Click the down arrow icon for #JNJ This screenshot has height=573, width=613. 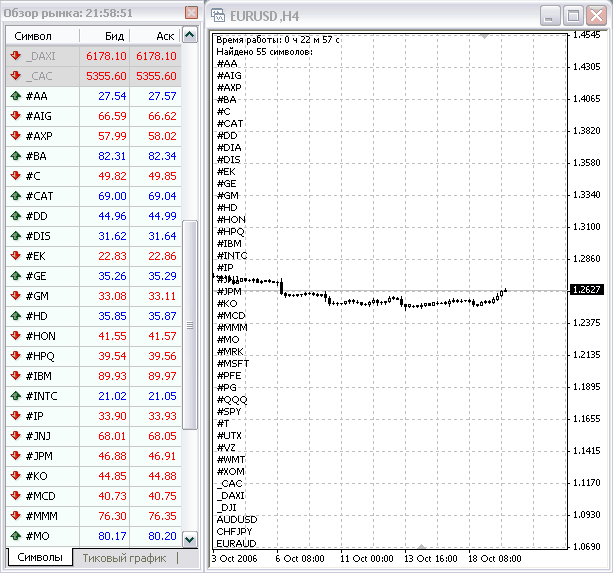[16, 435]
